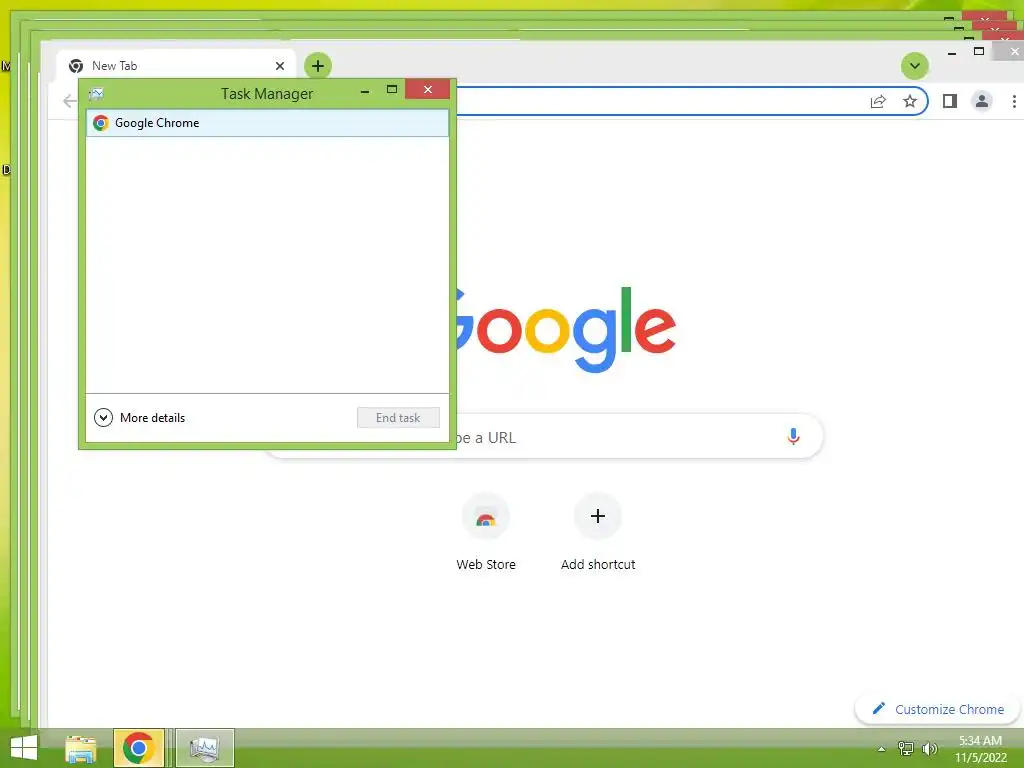Open Chrome three-dot menu

1014,101
